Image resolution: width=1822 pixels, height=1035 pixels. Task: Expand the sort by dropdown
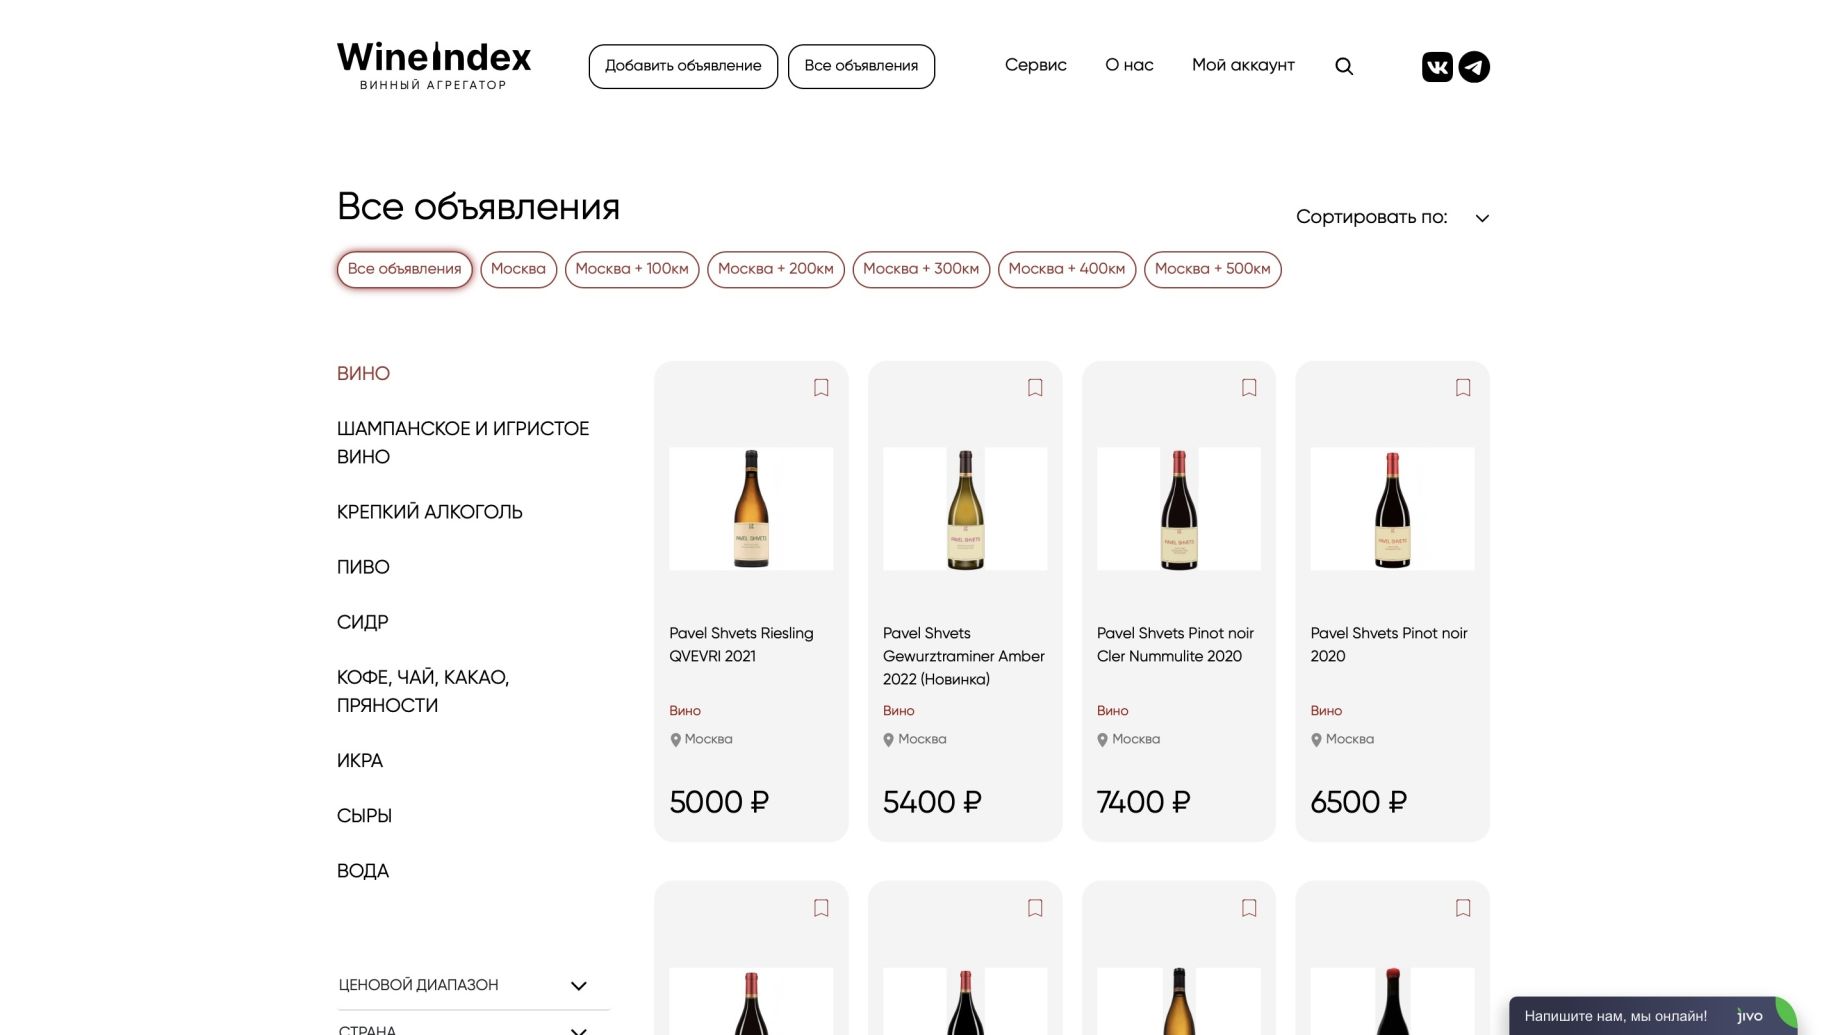click(x=1482, y=218)
